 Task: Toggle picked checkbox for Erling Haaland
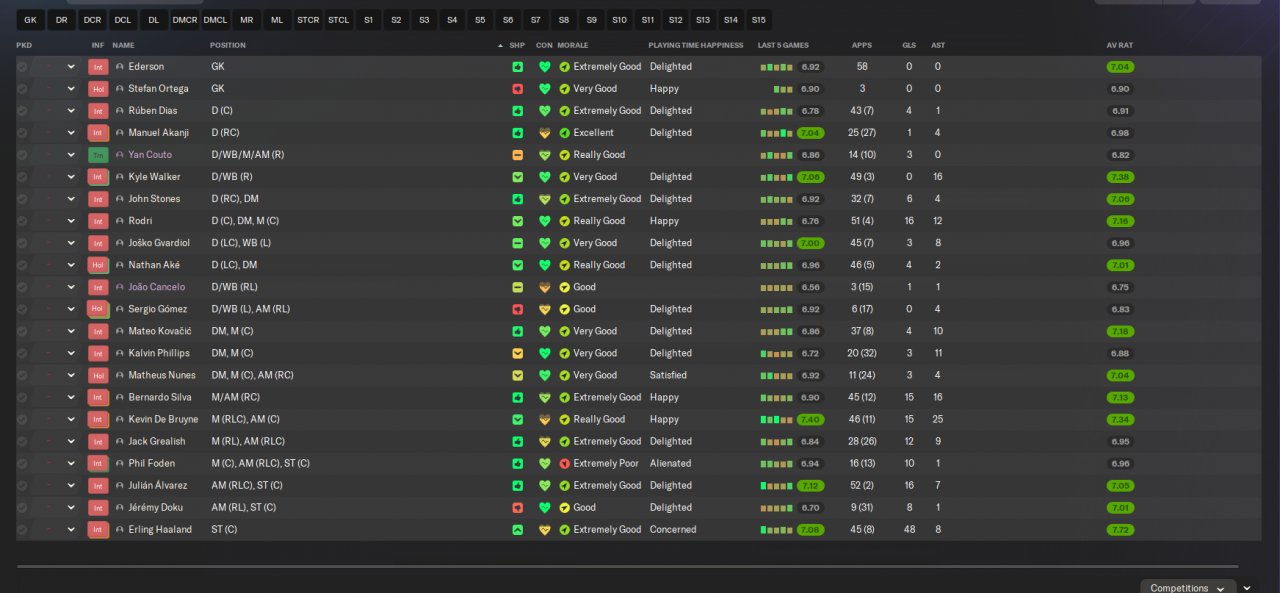22,530
